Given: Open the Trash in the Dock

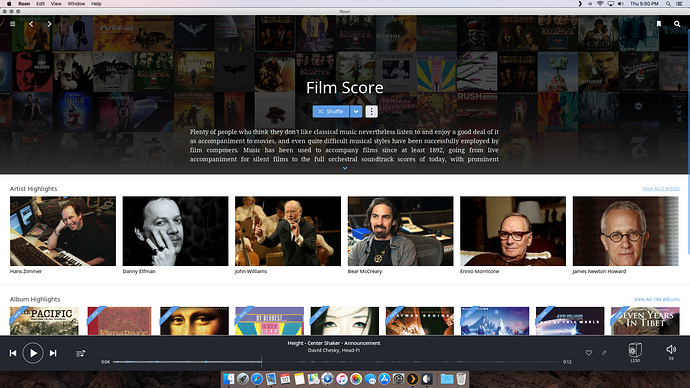Looking at the screenshot, I should click(x=461, y=379).
